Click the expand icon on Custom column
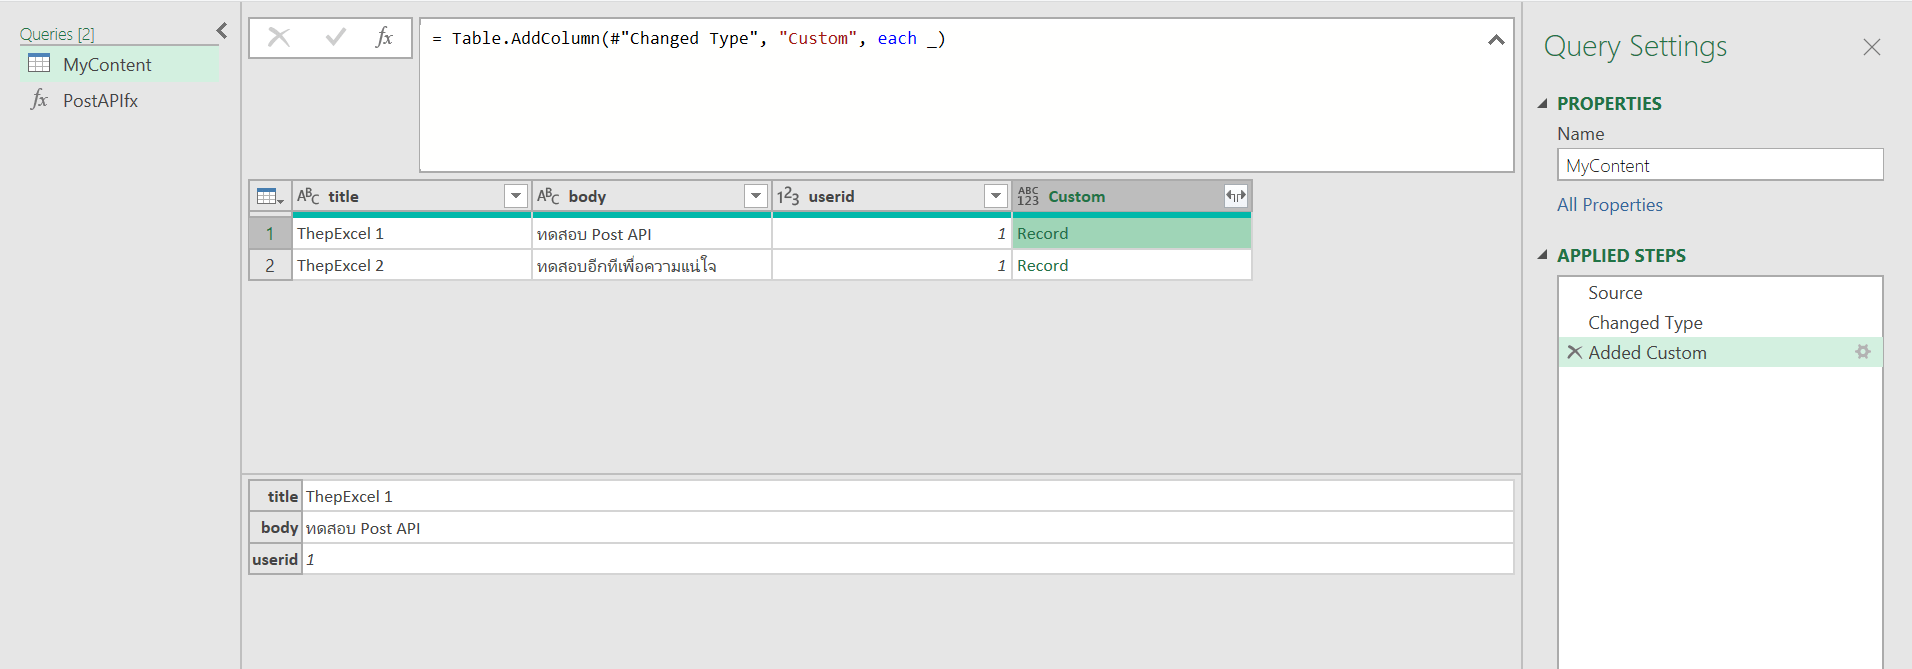The width and height of the screenshot is (1912, 669). click(1235, 197)
